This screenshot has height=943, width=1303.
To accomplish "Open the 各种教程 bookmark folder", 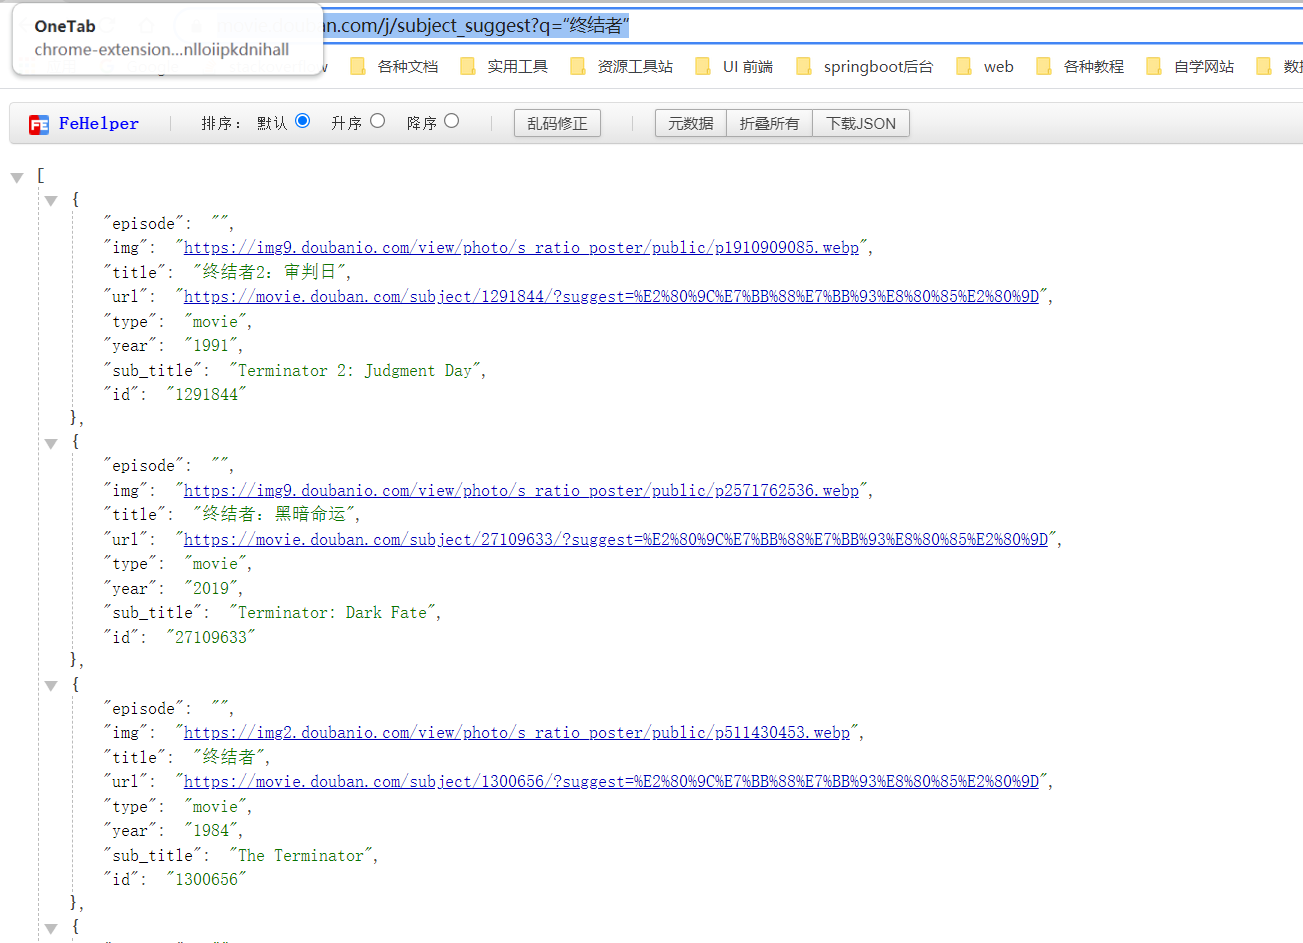I will (x=1081, y=67).
